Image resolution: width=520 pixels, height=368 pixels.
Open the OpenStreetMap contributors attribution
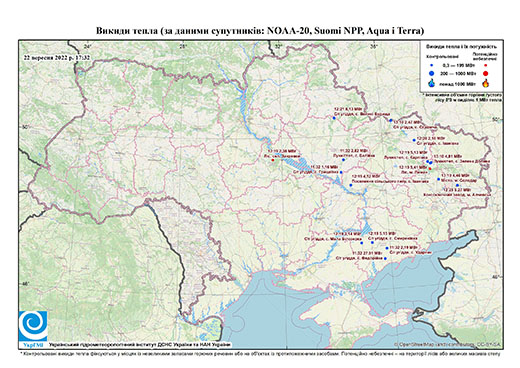pyautogui.click(x=448, y=344)
